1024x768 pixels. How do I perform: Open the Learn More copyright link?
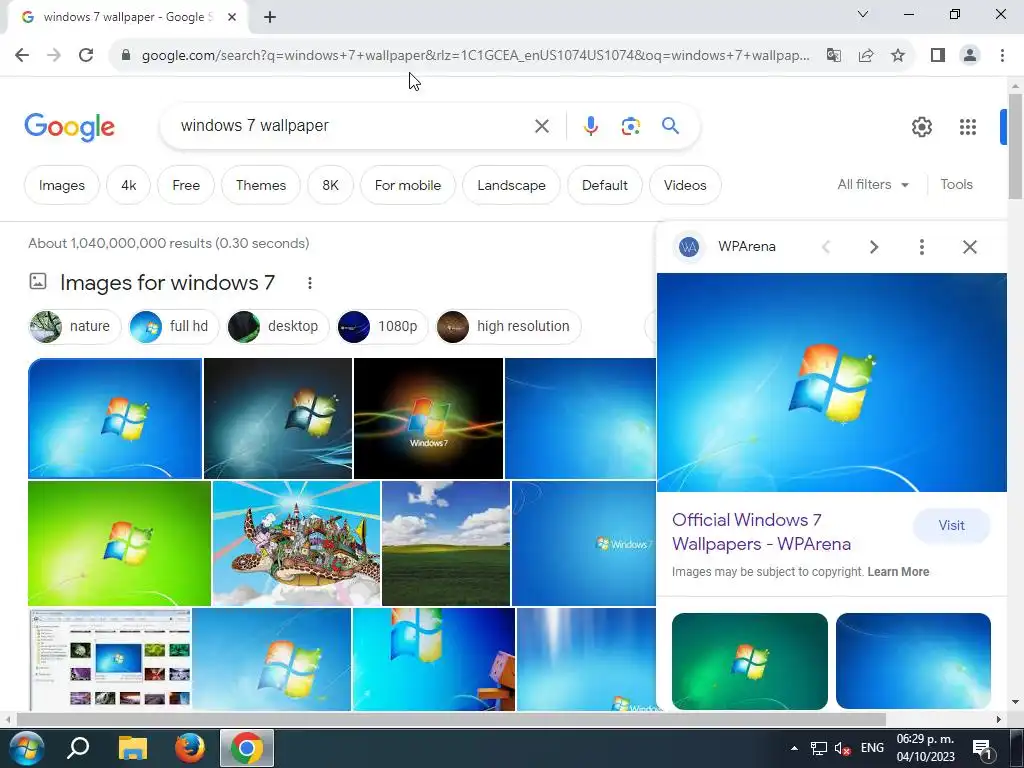(x=898, y=572)
